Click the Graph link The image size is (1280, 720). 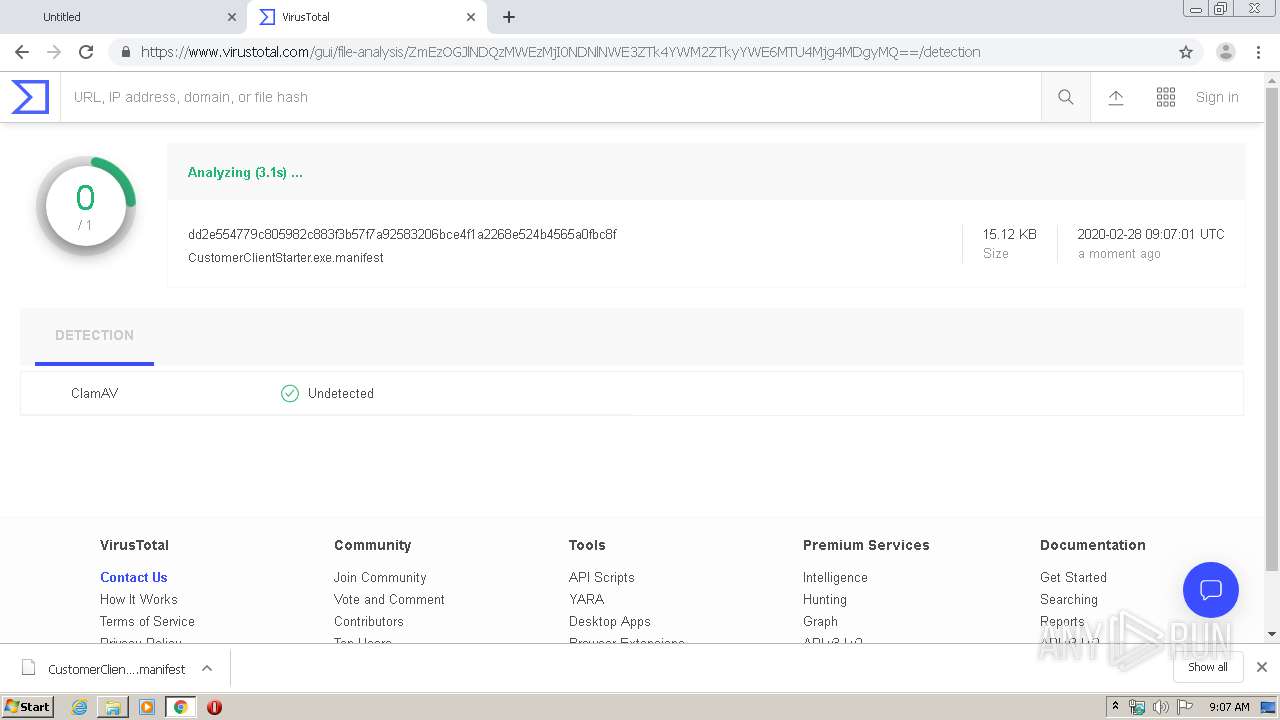click(x=820, y=622)
